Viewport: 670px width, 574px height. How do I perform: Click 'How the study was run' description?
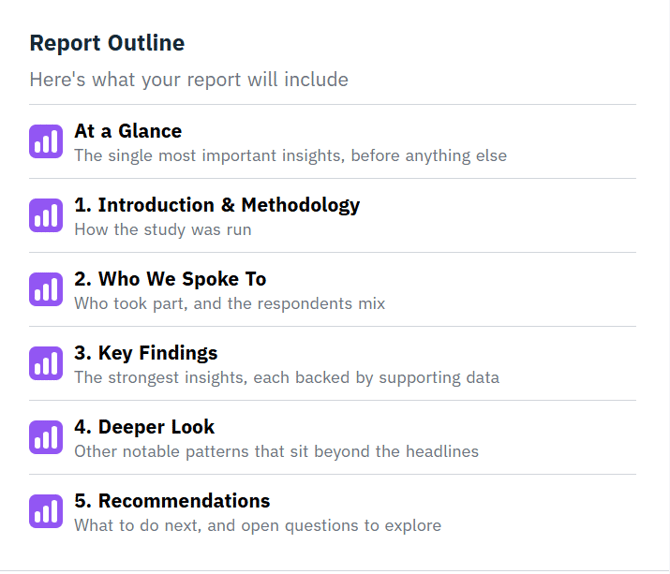click(163, 230)
